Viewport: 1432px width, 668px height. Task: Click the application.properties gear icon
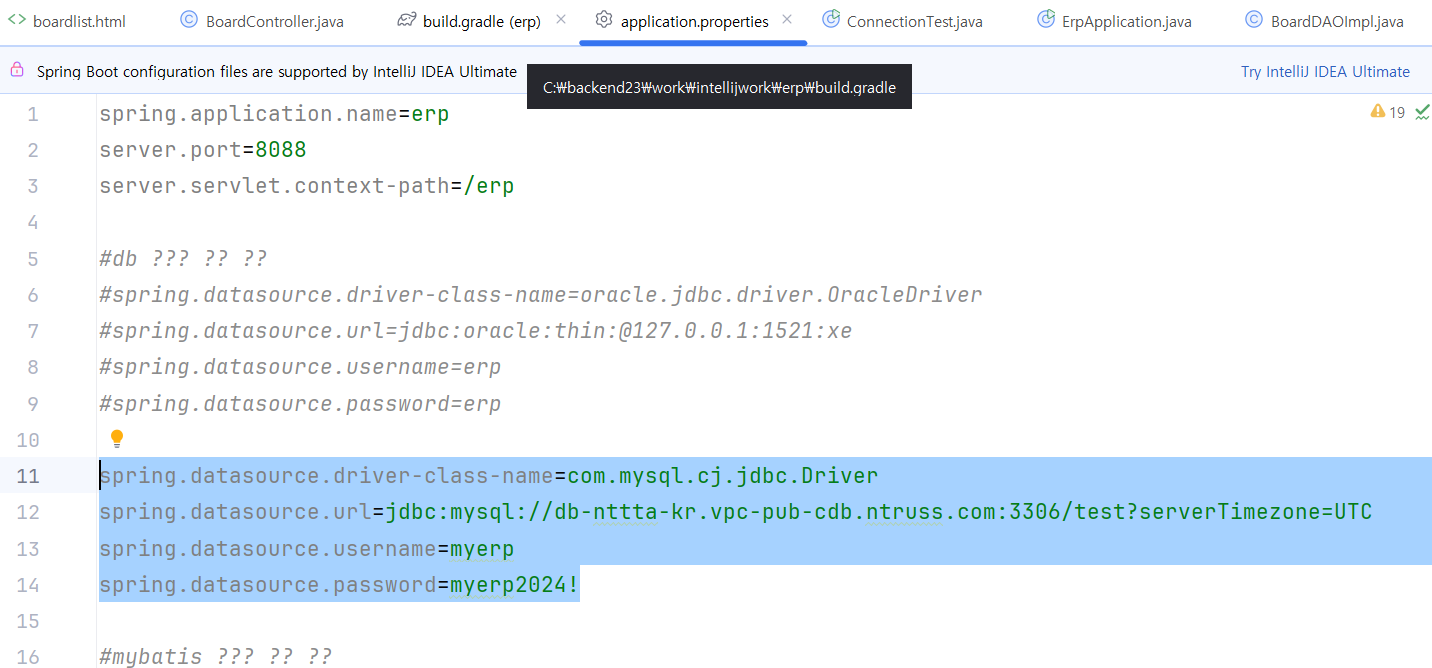(x=603, y=20)
